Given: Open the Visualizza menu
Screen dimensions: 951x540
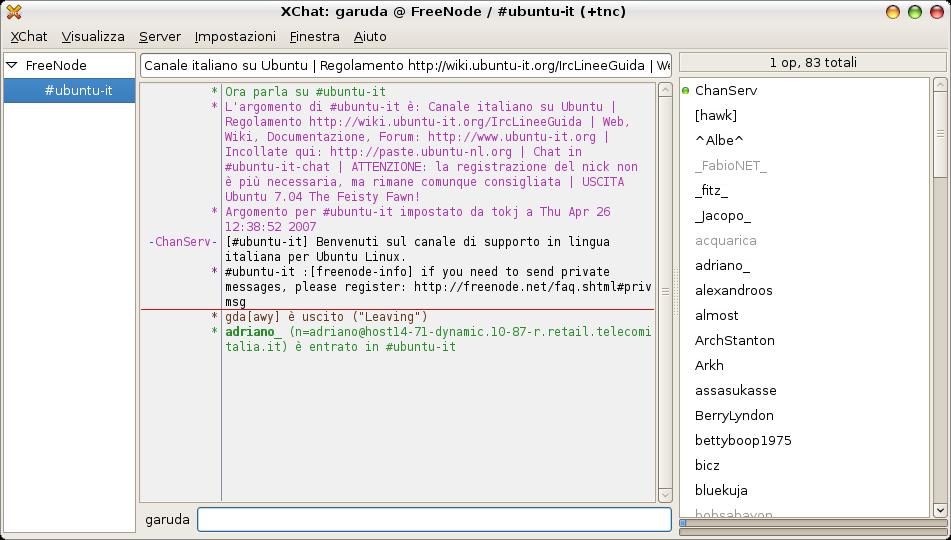Looking at the screenshot, I should click(93, 36).
